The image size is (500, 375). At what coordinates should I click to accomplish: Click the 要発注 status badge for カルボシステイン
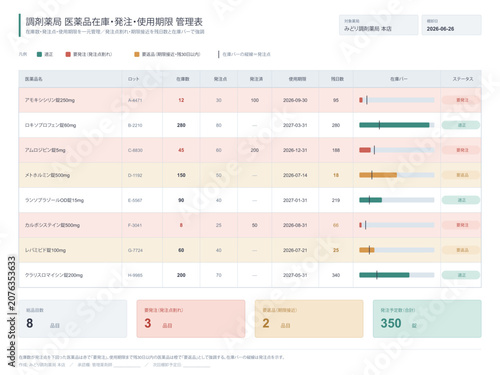(x=461, y=225)
